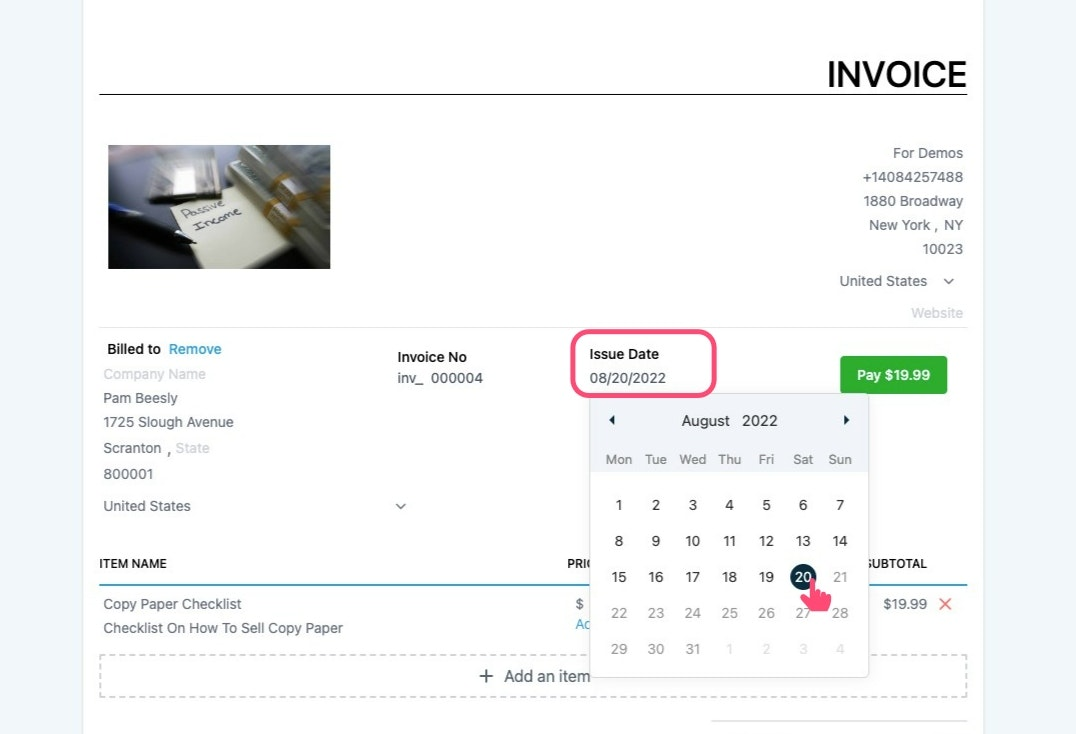Click the INVOICE title heading
Screen dimensions: 1076x734
click(x=896, y=74)
